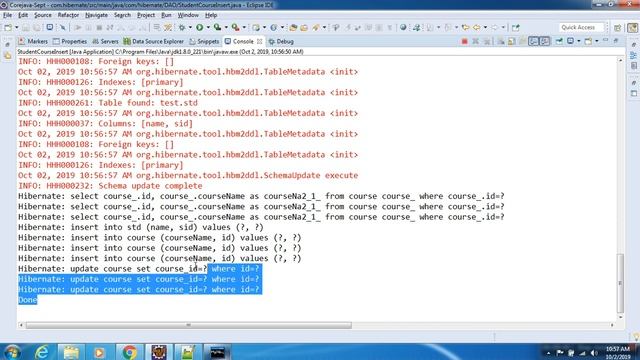Open the New file dropdown arrow

16,27
